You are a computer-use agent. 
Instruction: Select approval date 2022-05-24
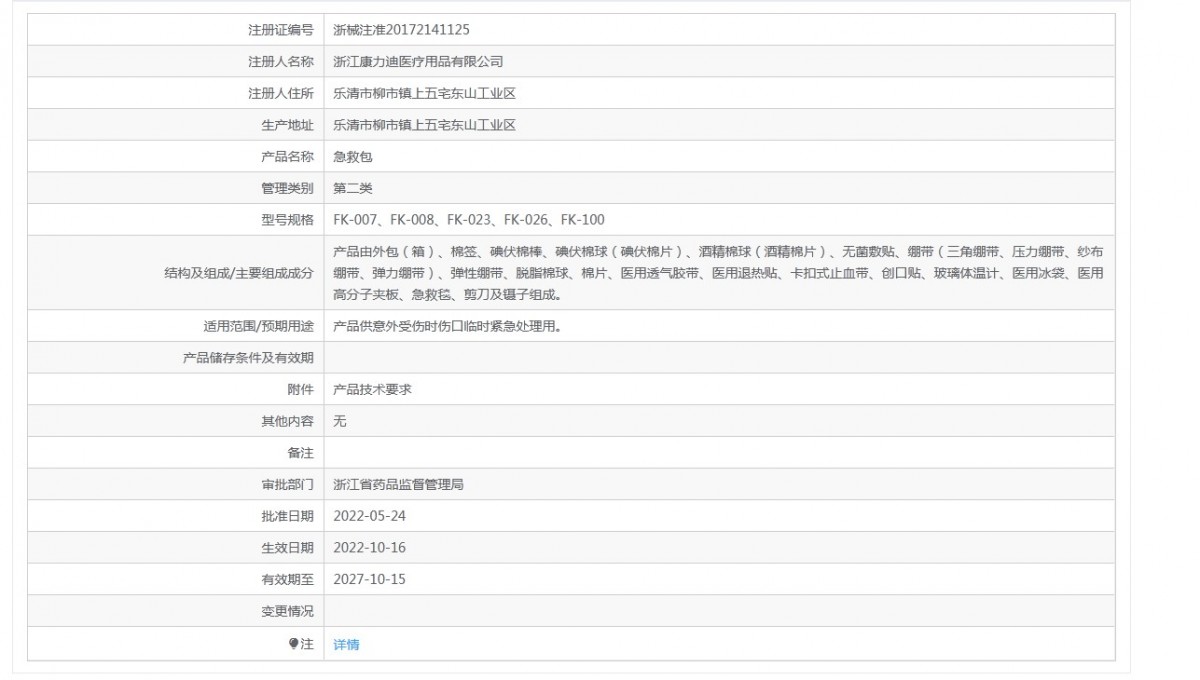(x=369, y=516)
